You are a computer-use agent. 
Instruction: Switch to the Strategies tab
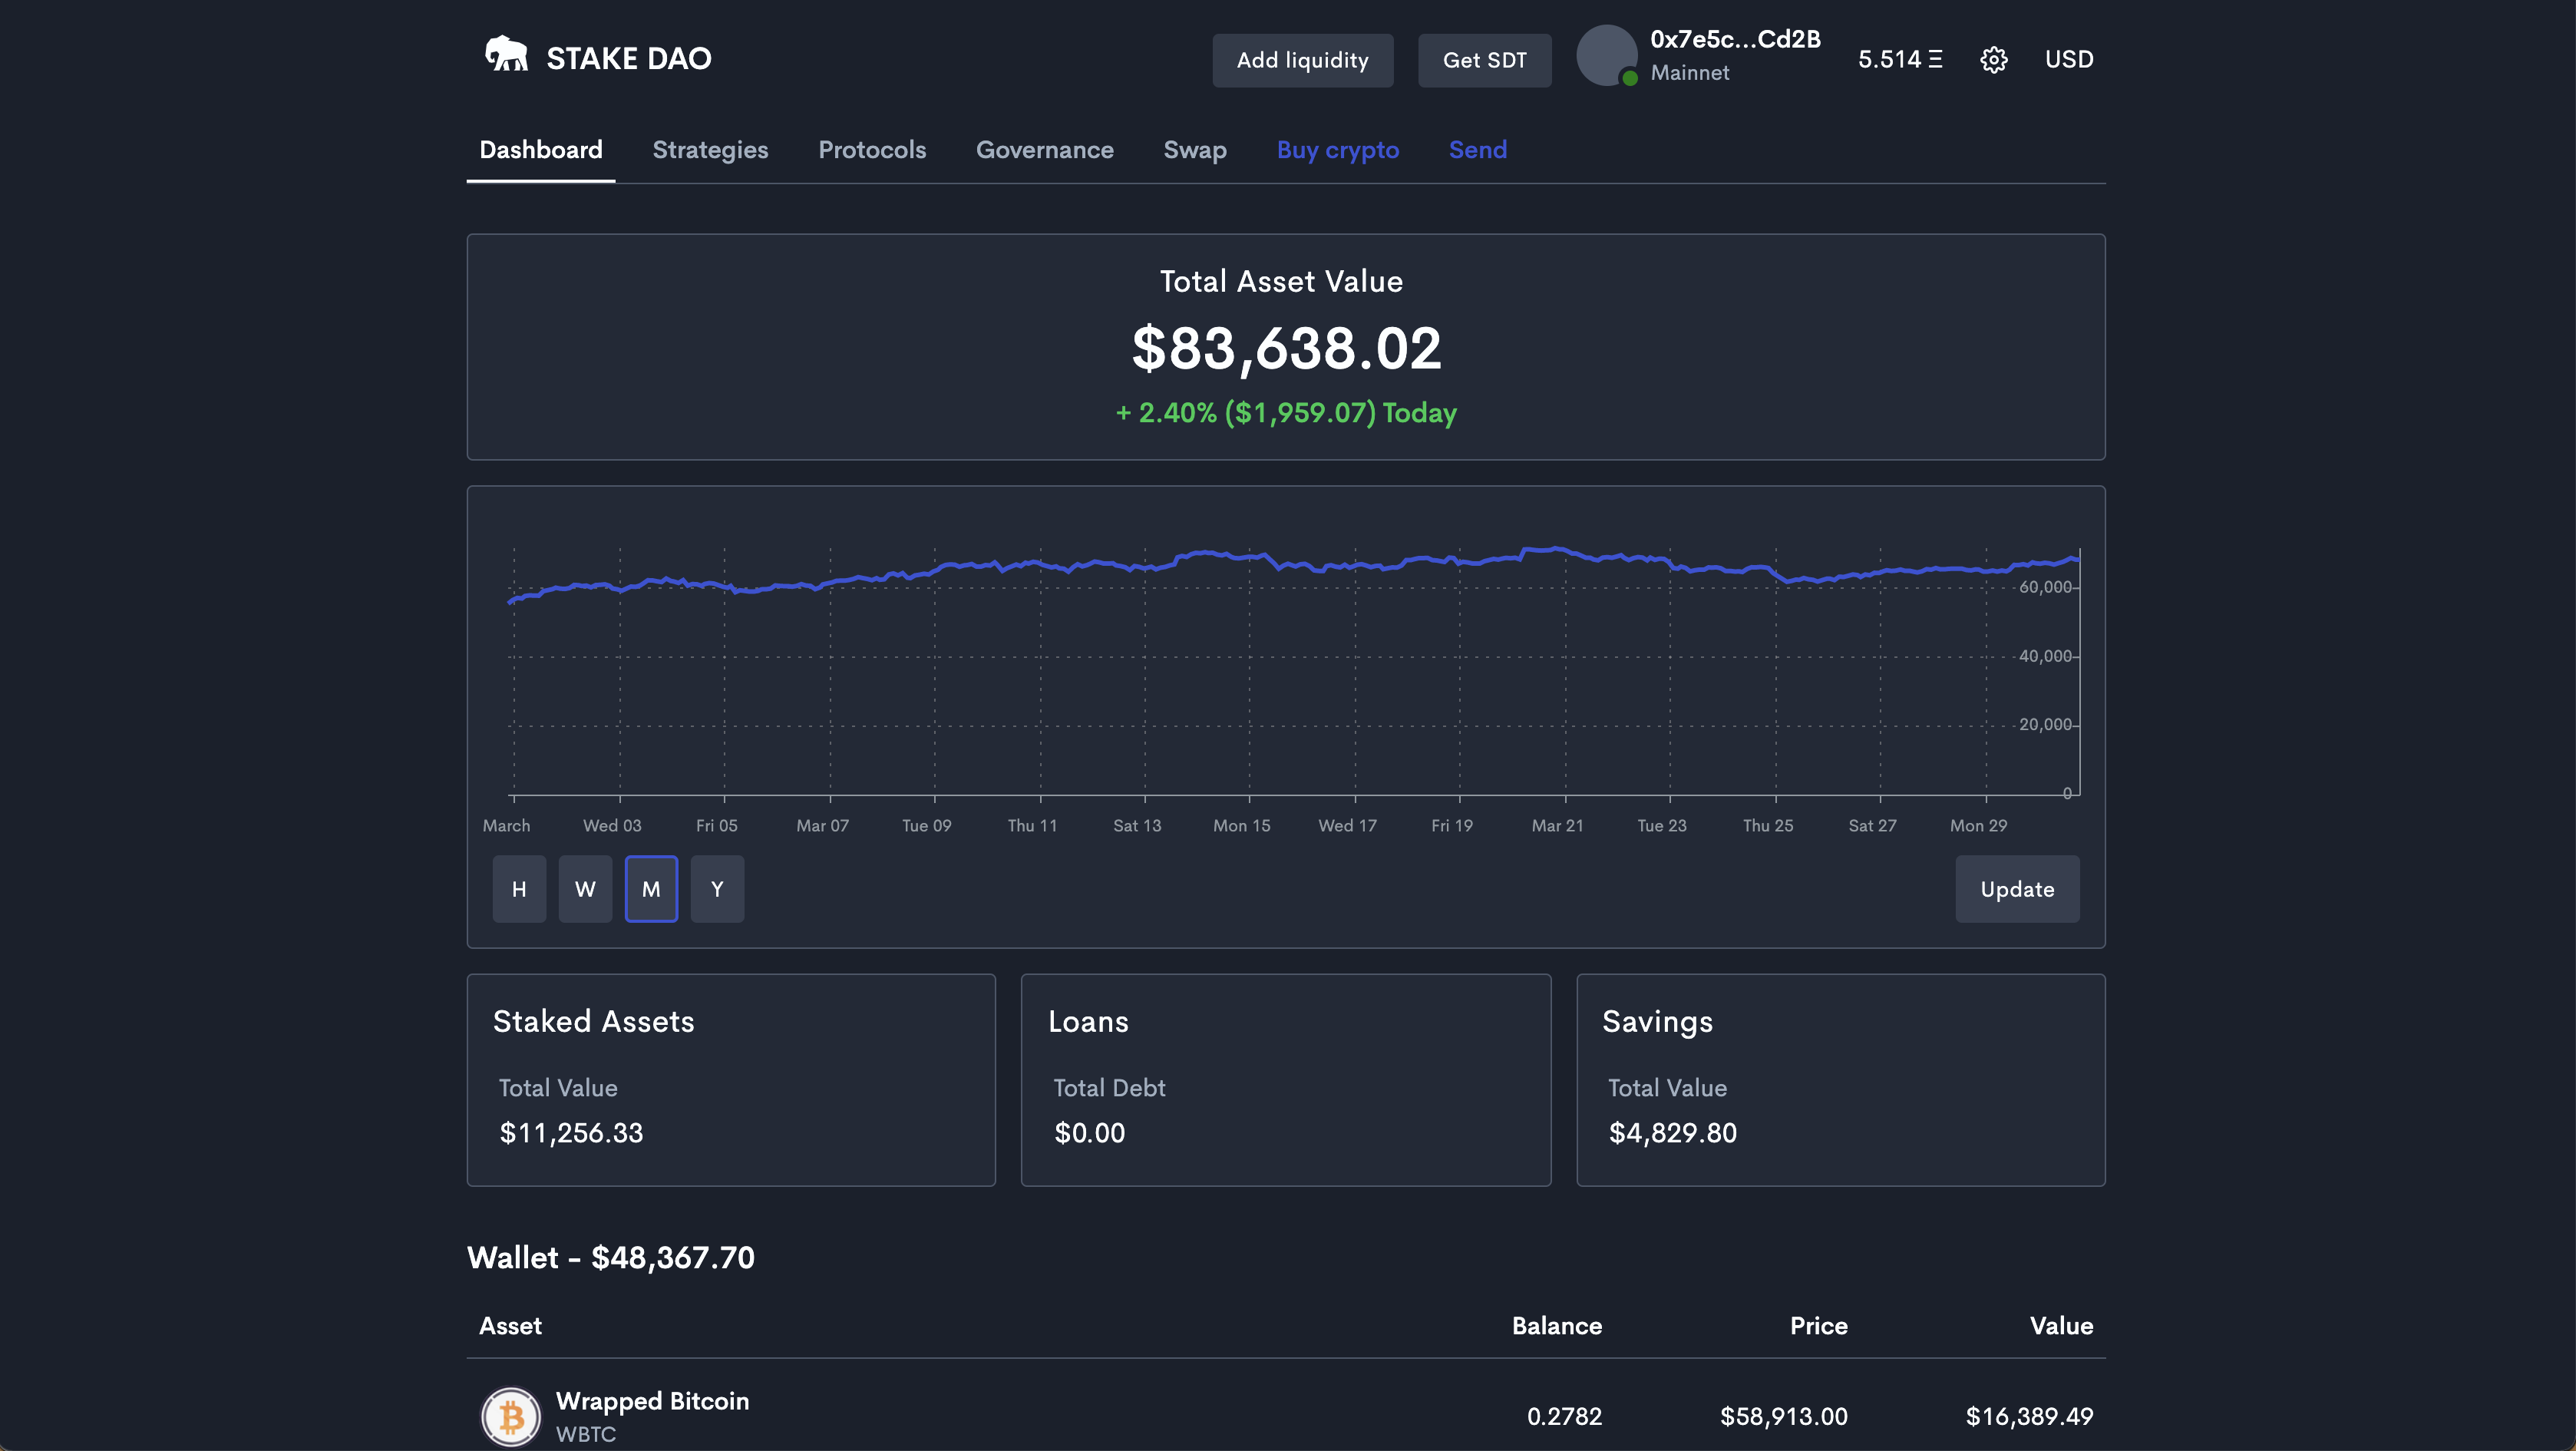[710, 150]
